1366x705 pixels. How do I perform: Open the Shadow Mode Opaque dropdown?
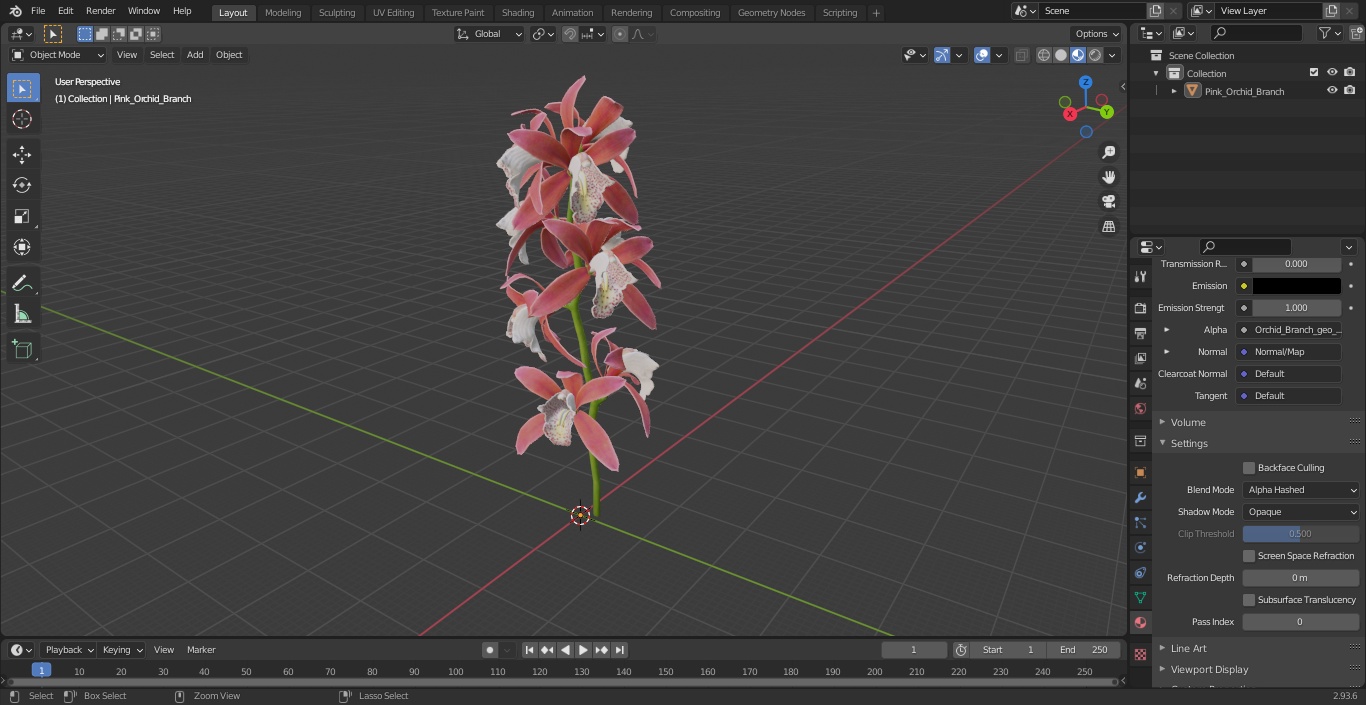tap(1301, 512)
